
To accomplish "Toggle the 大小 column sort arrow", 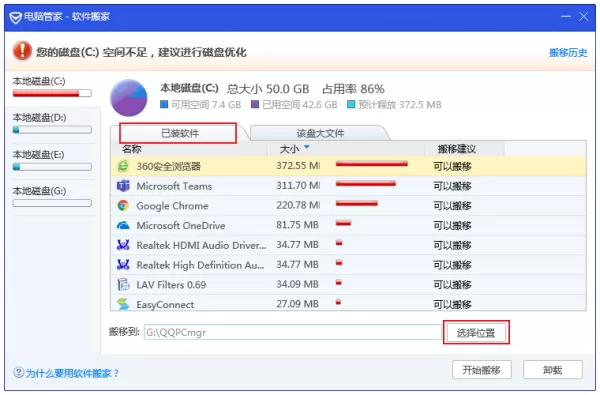I will (307, 147).
